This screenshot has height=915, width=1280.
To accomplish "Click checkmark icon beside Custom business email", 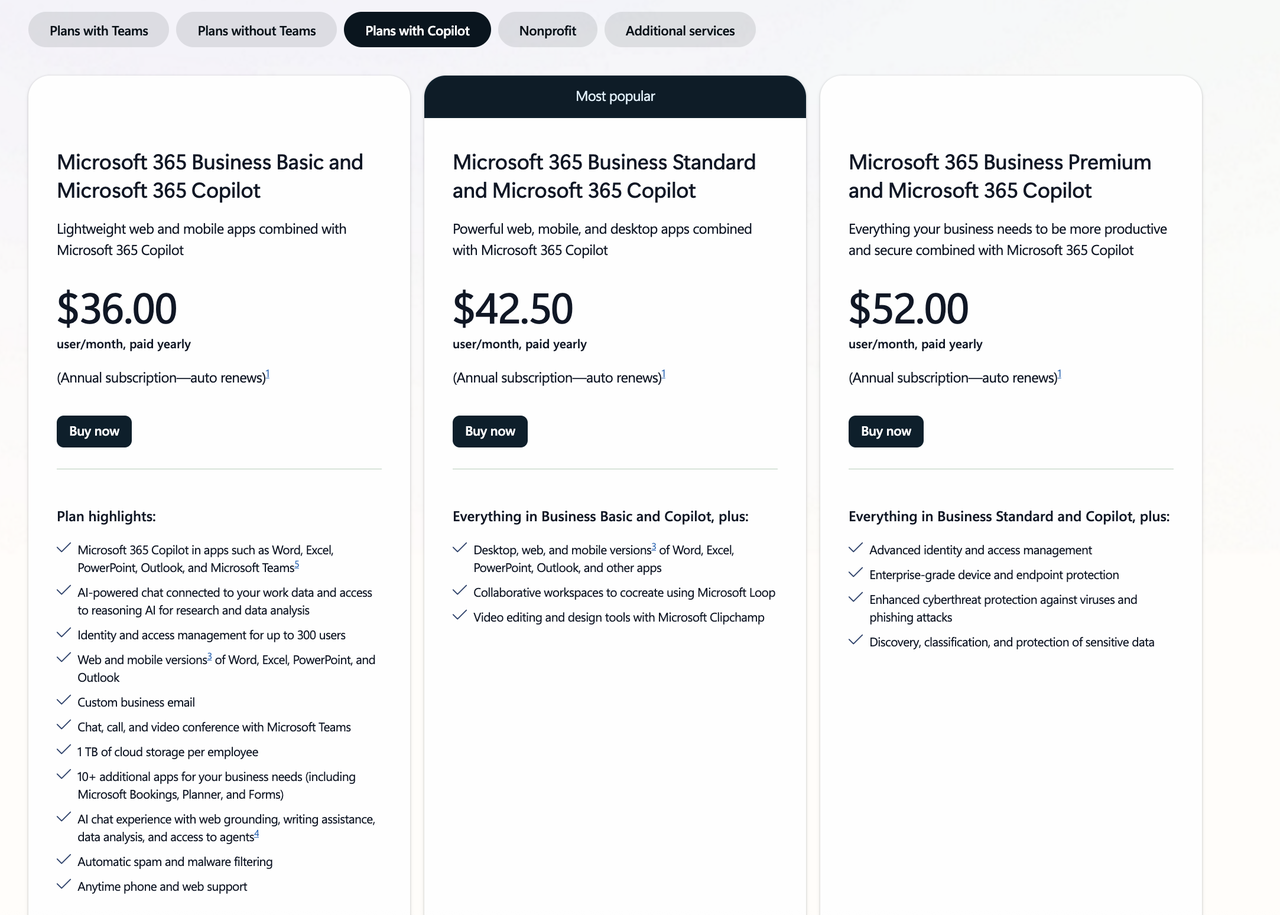I will coord(64,701).
